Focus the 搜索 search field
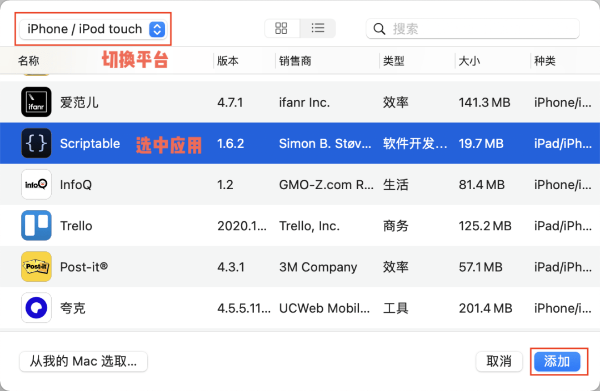 pyautogui.click(x=473, y=29)
